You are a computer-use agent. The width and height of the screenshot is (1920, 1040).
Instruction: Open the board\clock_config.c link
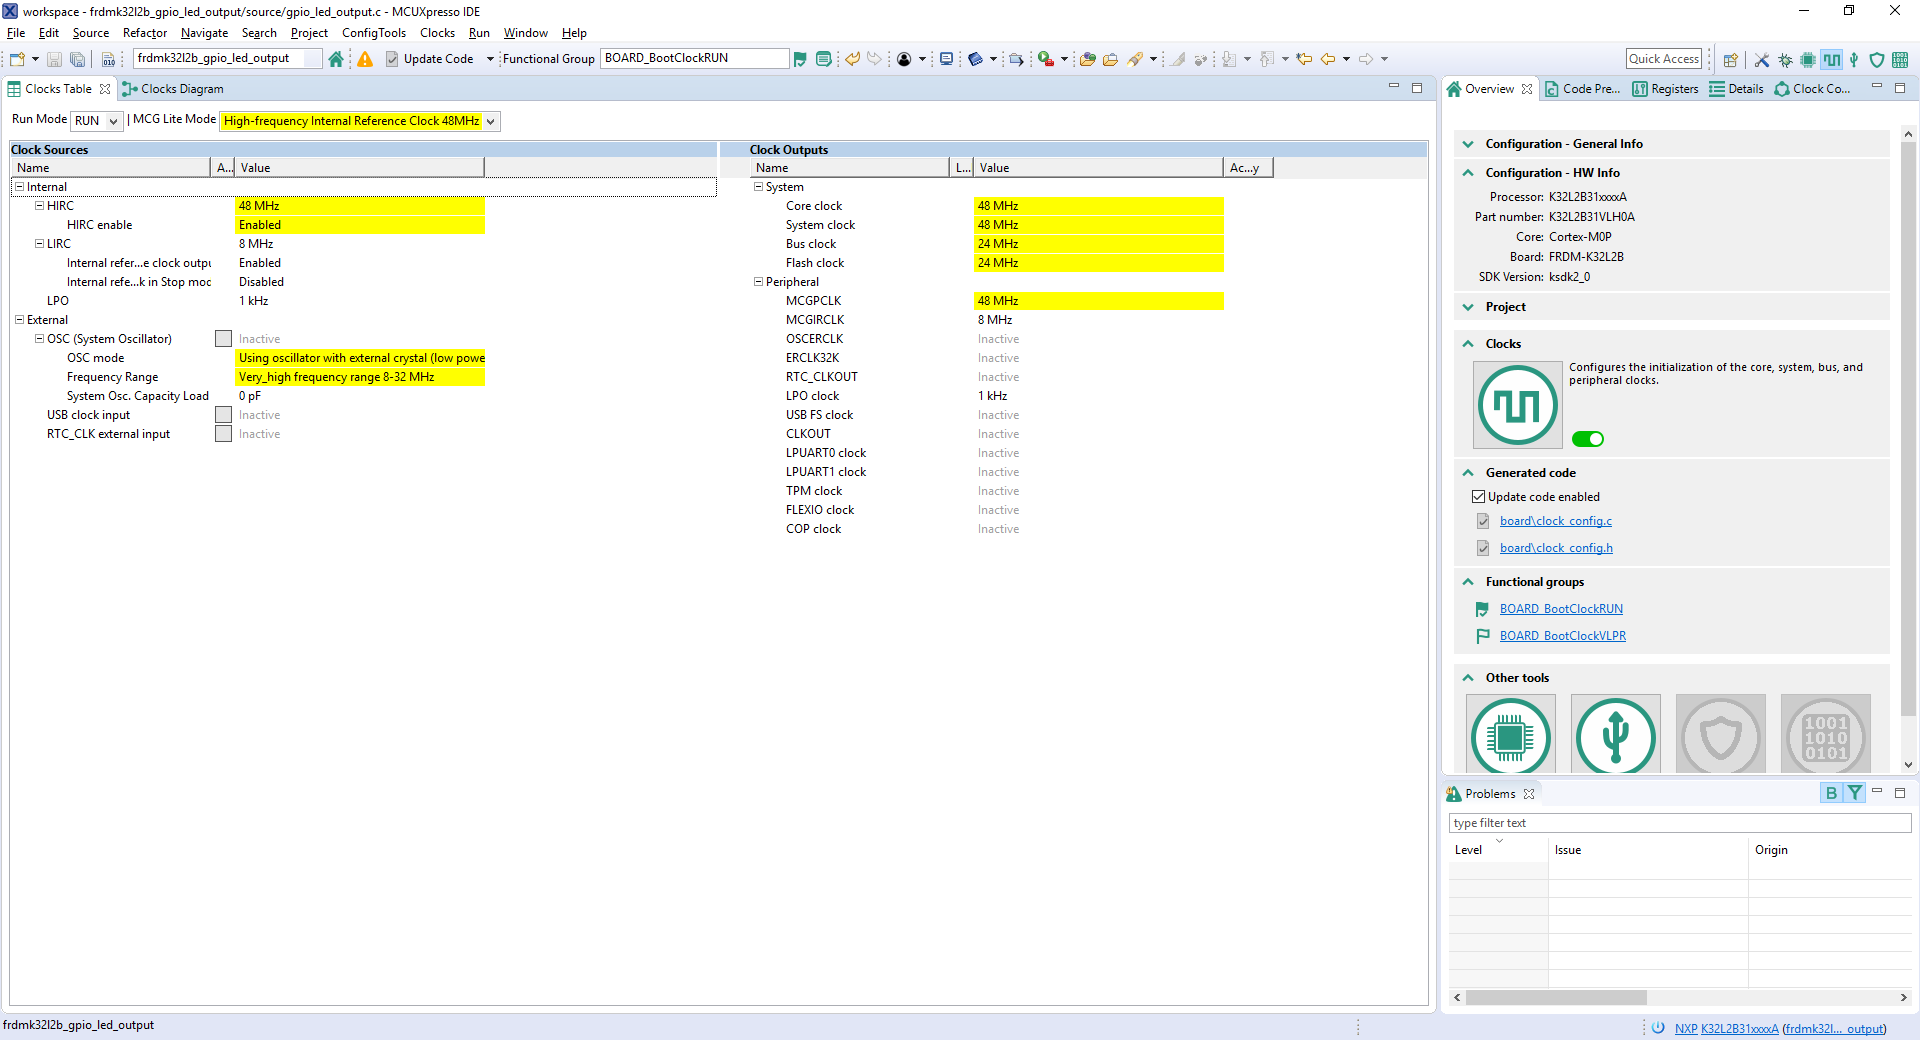click(1555, 521)
